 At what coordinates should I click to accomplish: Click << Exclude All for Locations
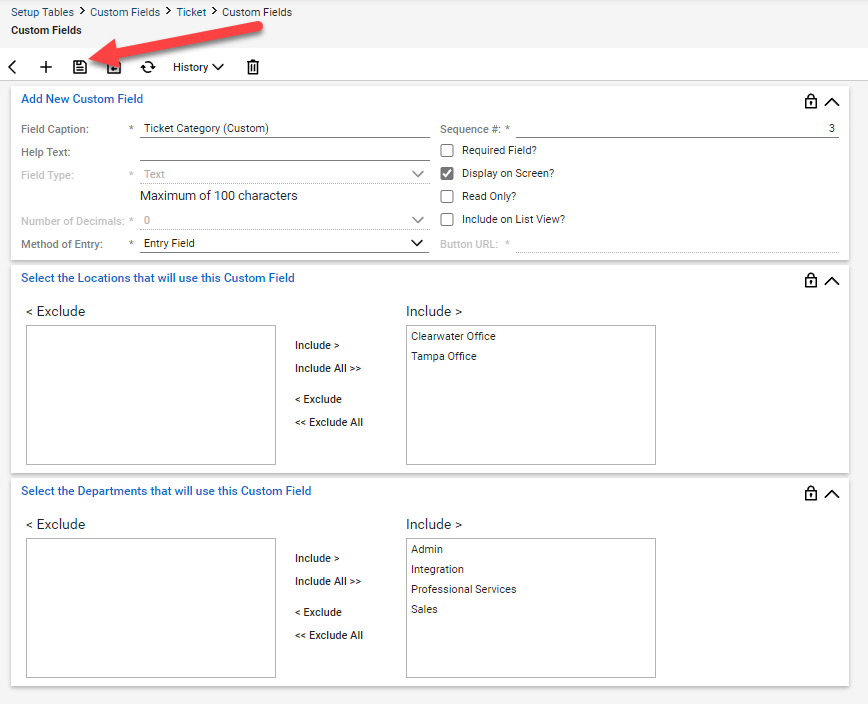click(329, 422)
